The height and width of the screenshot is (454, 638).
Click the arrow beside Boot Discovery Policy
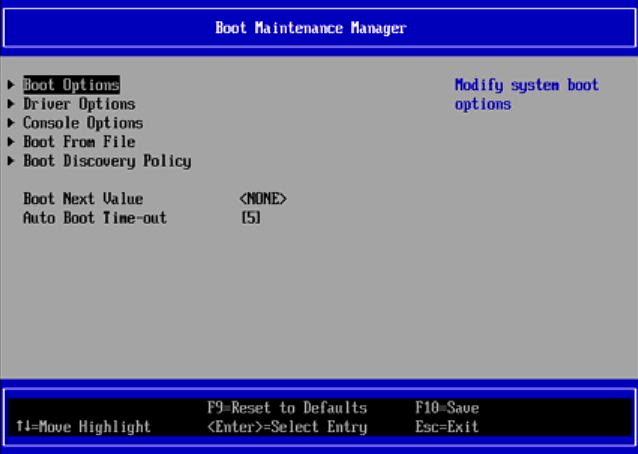[11, 161]
